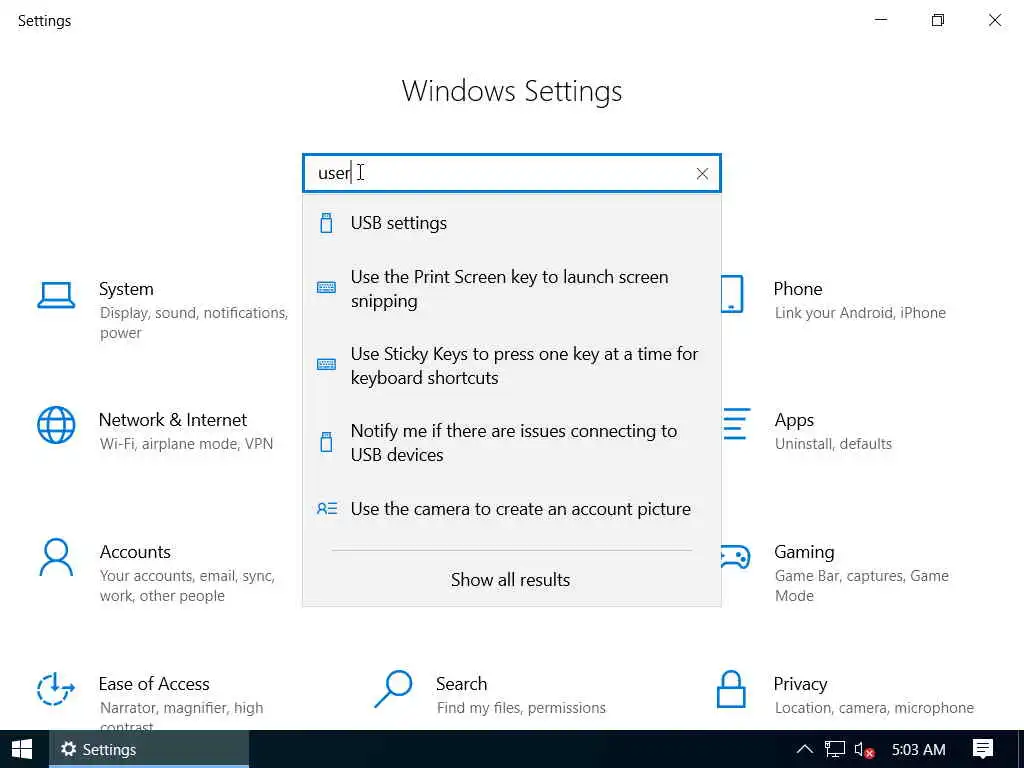Open the Windows Start button
The image size is (1024, 768).
22,749
